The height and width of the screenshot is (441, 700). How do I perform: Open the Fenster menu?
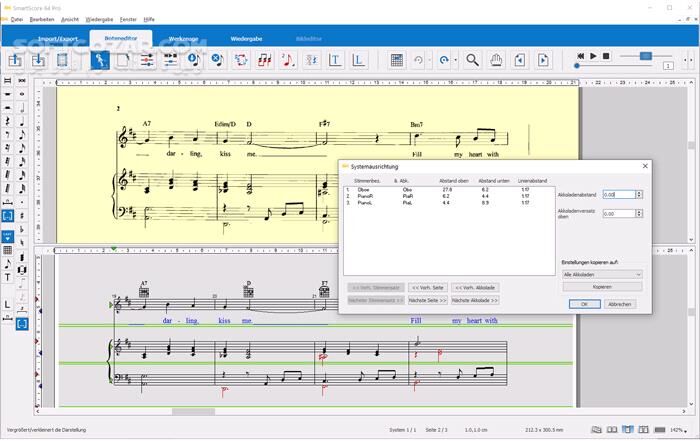(x=128, y=20)
